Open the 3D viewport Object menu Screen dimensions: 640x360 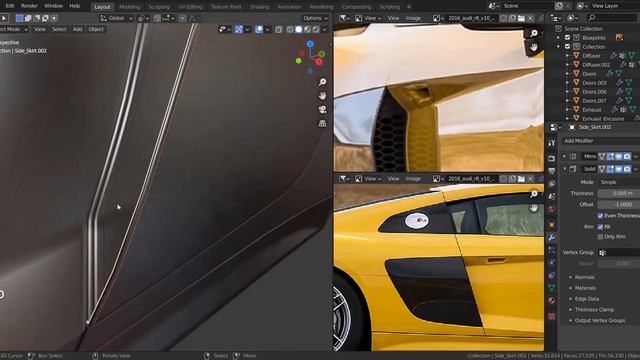coord(96,29)
